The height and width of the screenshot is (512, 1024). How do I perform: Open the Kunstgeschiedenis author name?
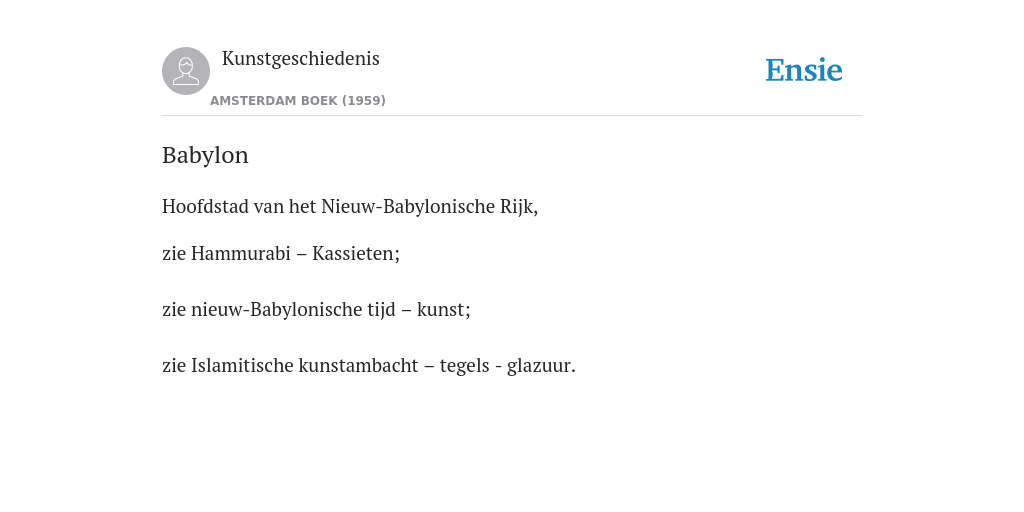(x=300, y=59)
